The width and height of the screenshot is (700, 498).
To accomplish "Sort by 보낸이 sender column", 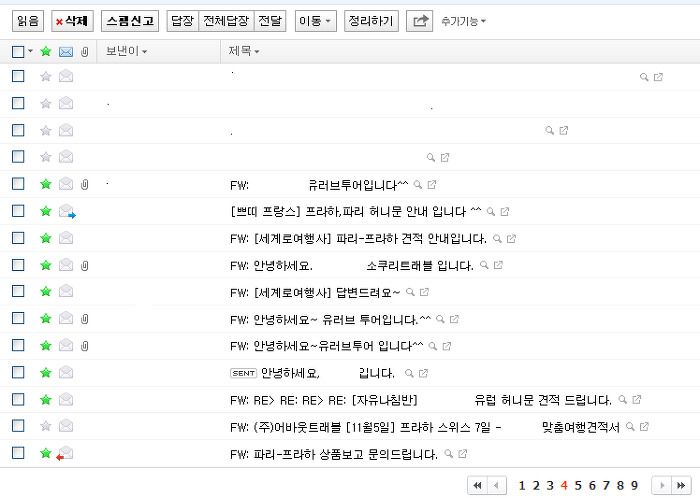I will click(x=126, y=51).
